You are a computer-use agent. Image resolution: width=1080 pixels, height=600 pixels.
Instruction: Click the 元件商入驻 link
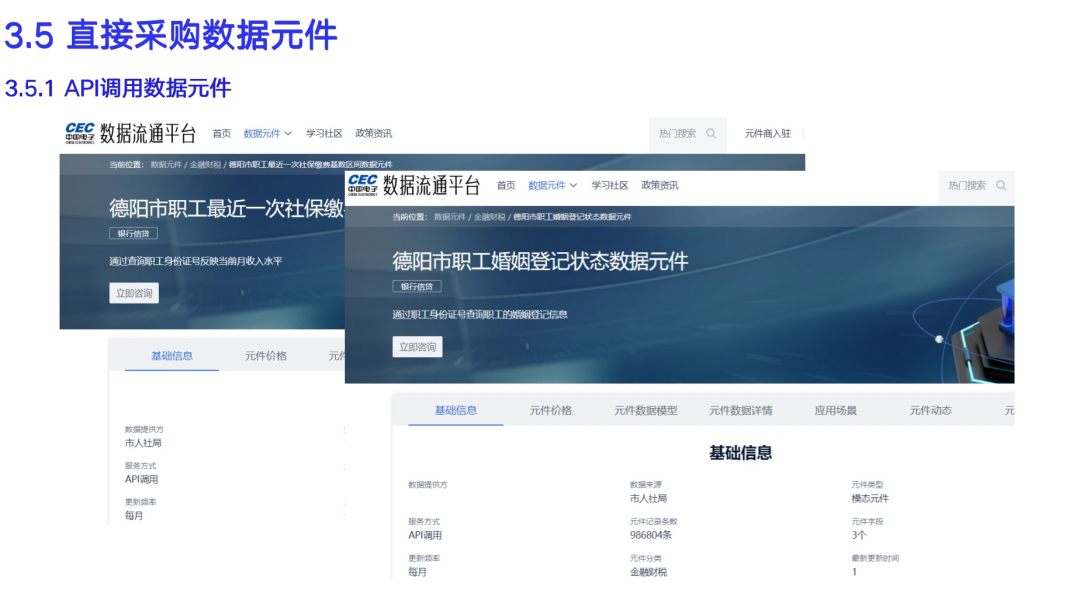coord(767,134)
